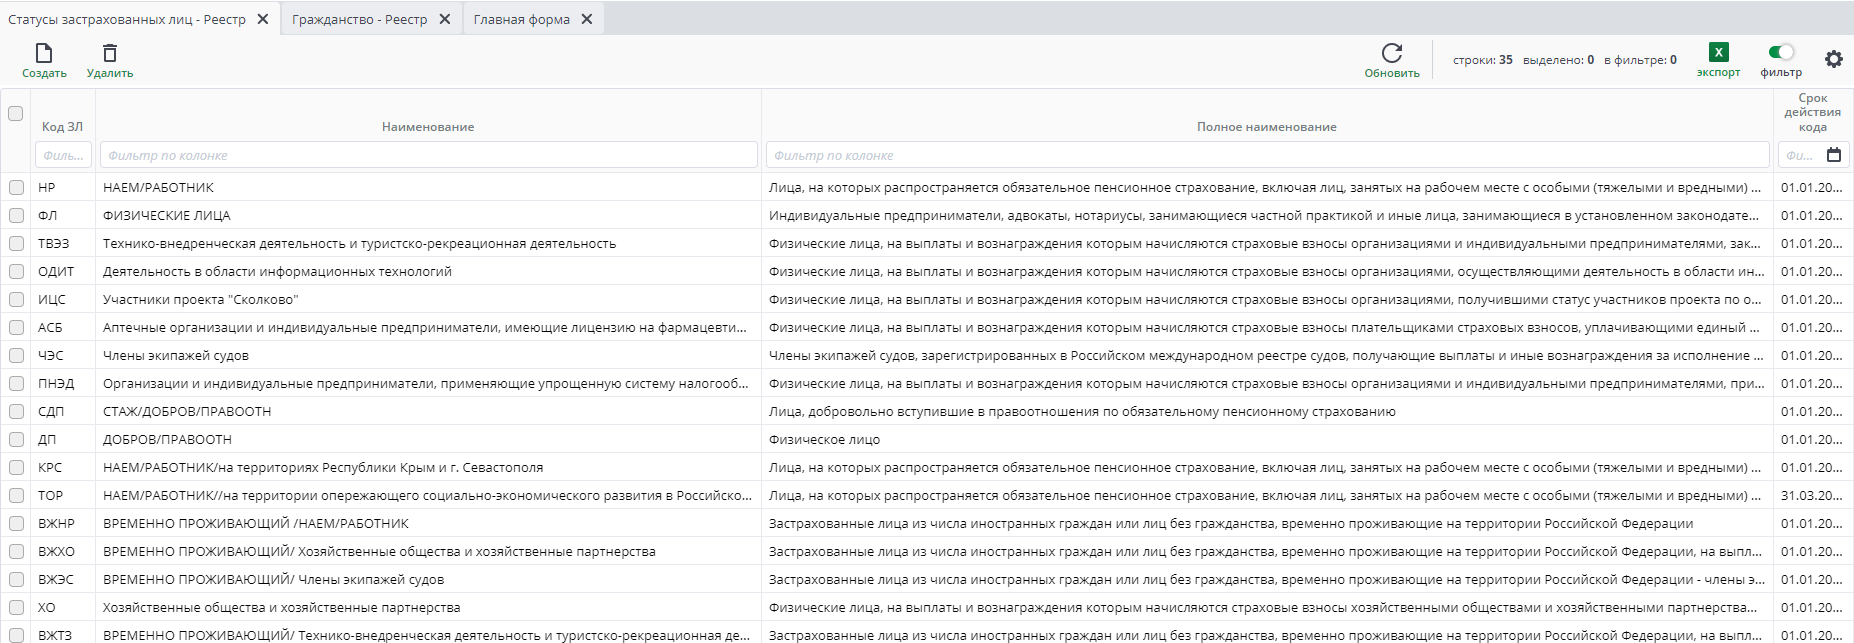Click the Создать new document icon

[44, 53]
